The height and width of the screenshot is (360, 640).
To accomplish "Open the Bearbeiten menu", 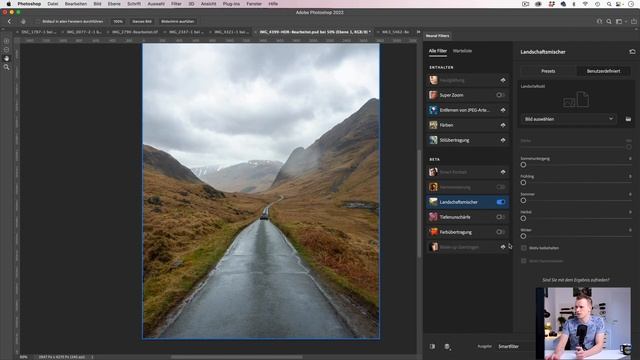I will click(76, 4).
